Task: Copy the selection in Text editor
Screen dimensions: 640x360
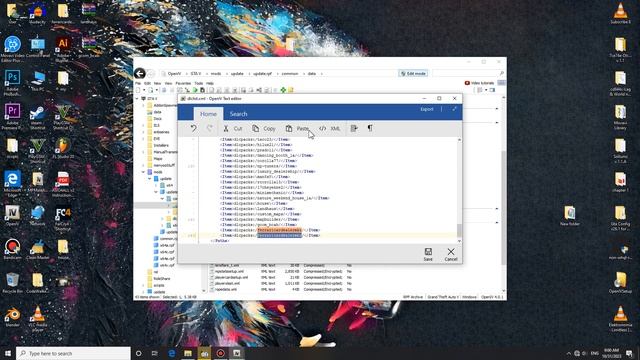Action: click(264, 128)
